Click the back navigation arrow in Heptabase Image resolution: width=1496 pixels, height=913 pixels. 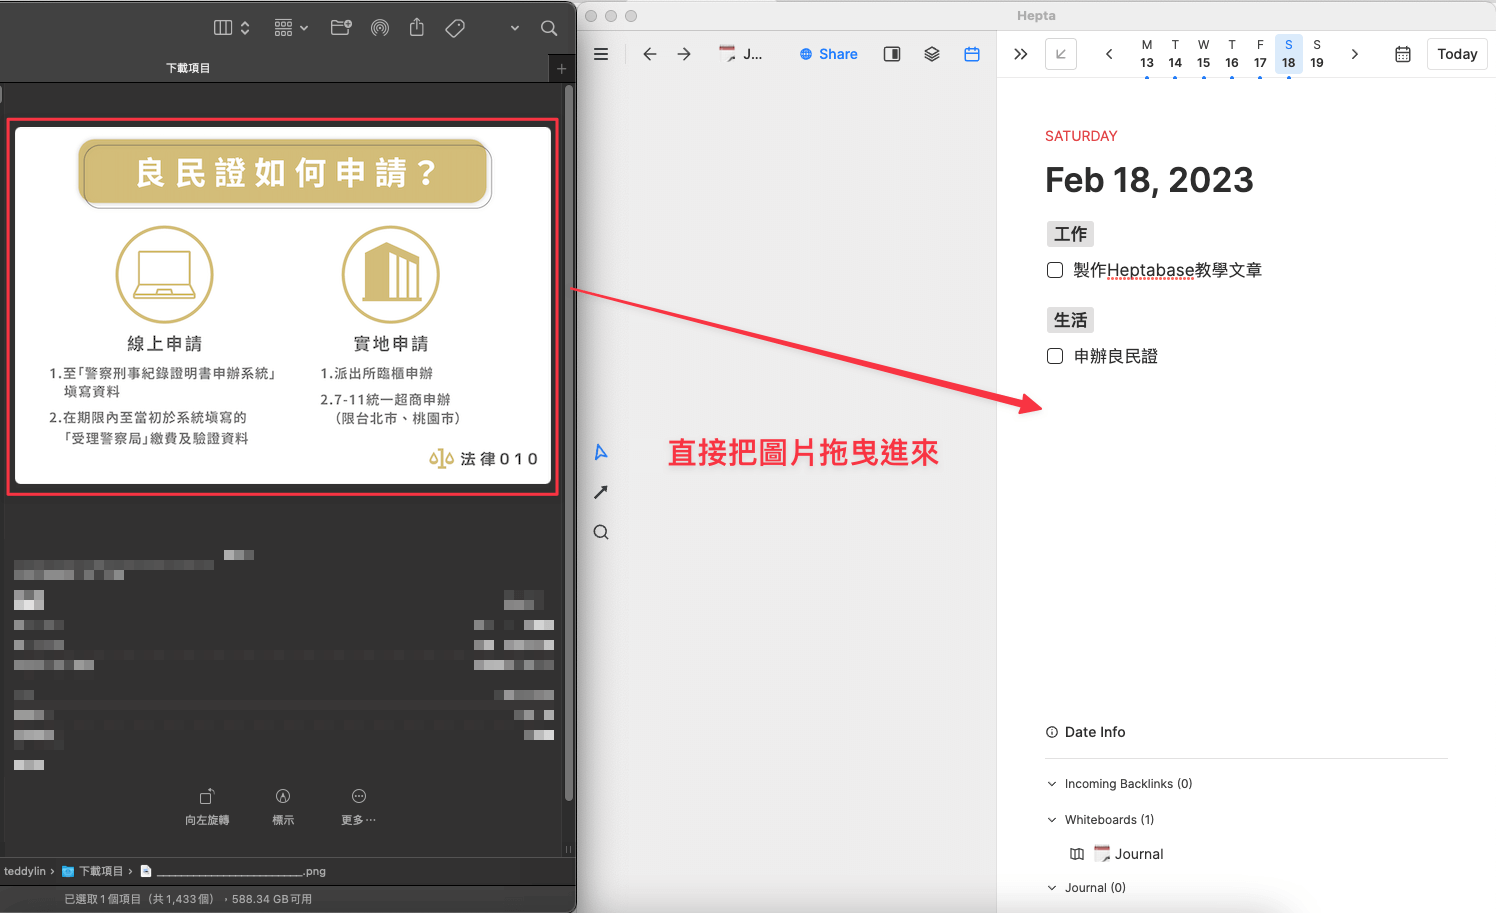pos(650,54)
